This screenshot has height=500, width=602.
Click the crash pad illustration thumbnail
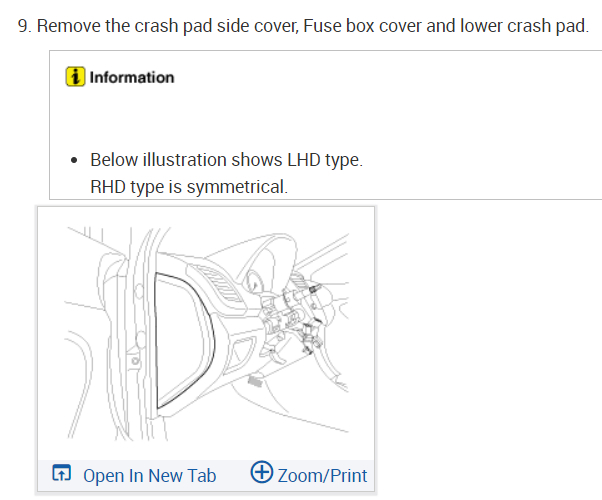[206, 332]
